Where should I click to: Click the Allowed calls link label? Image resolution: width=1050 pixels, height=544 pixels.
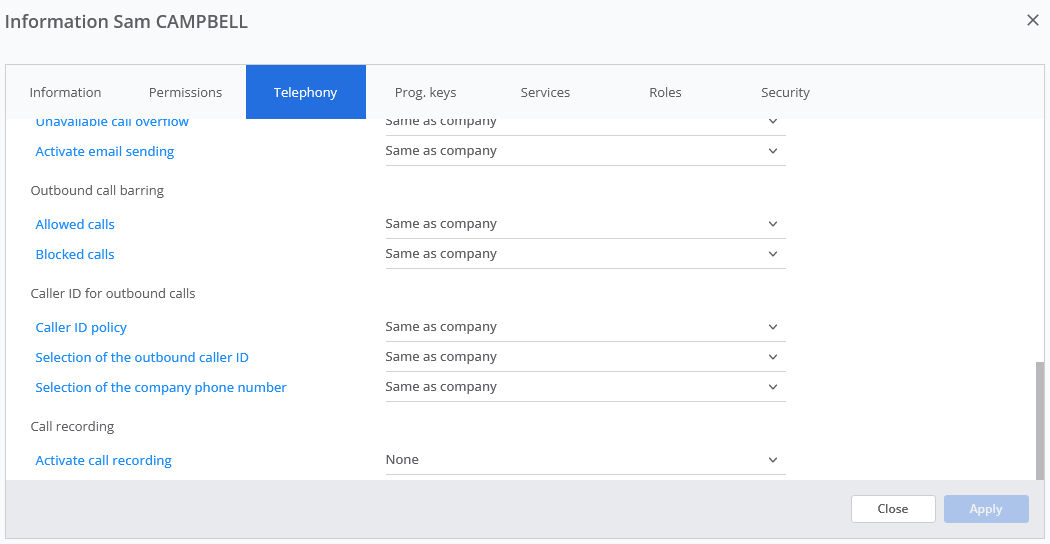(75, 224)
